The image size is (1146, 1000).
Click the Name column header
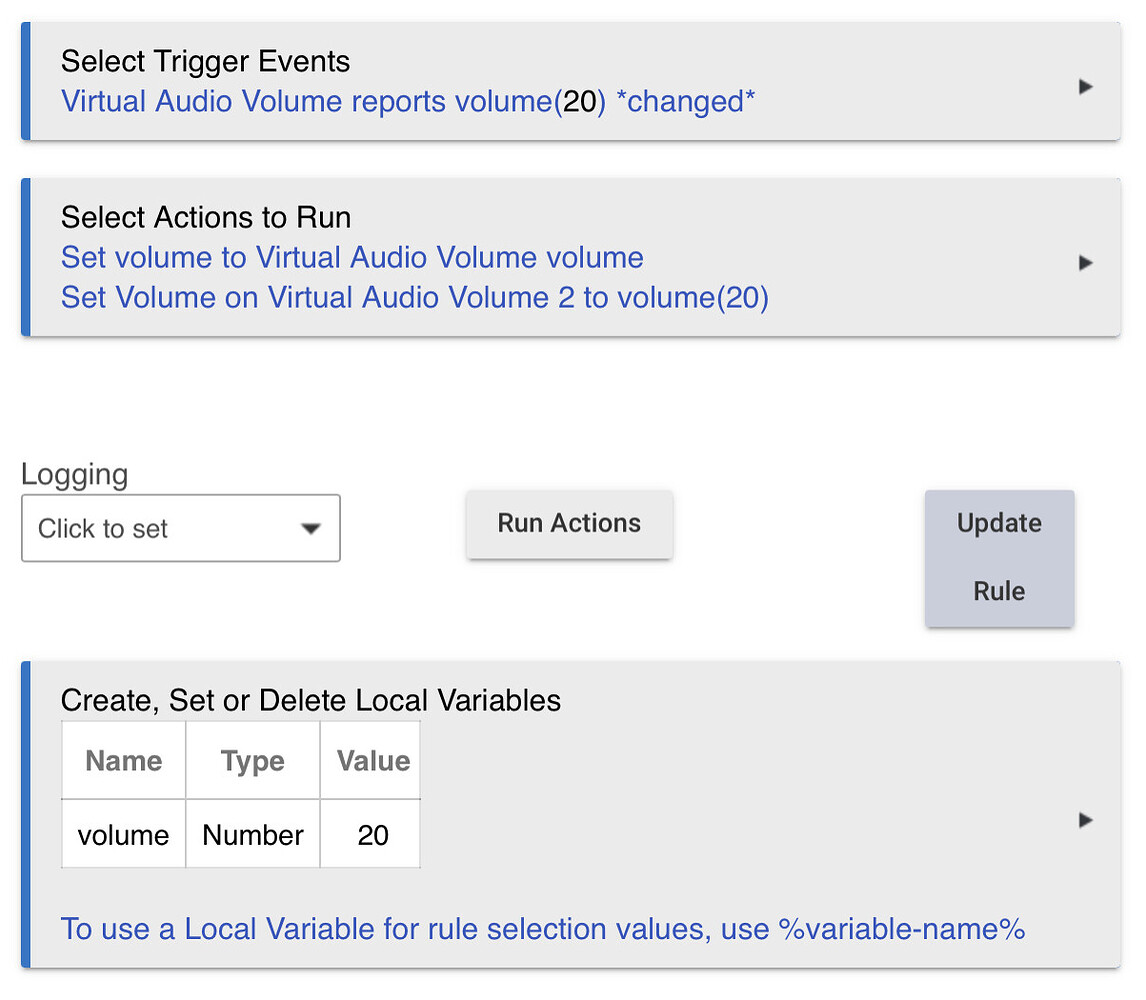click(x=122, y=760)
